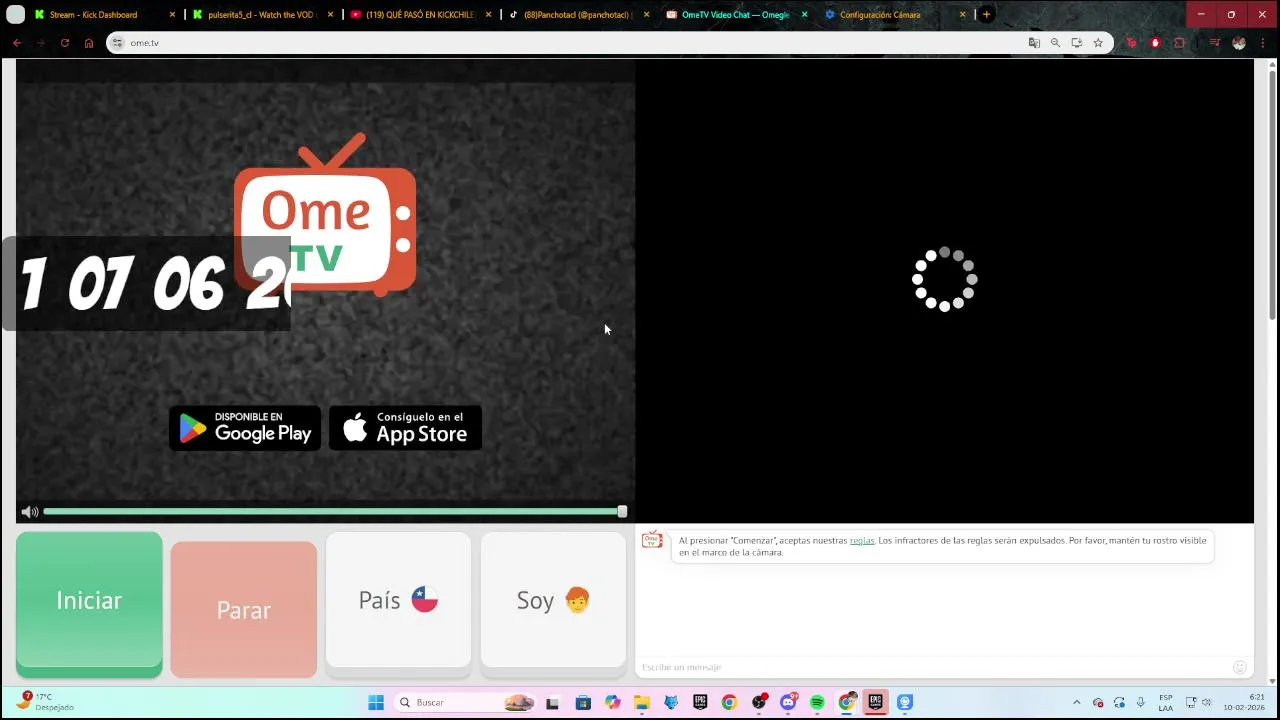Go back to the previous page
This screenshot has width=1280, height=720.
[x=17, y=43]
